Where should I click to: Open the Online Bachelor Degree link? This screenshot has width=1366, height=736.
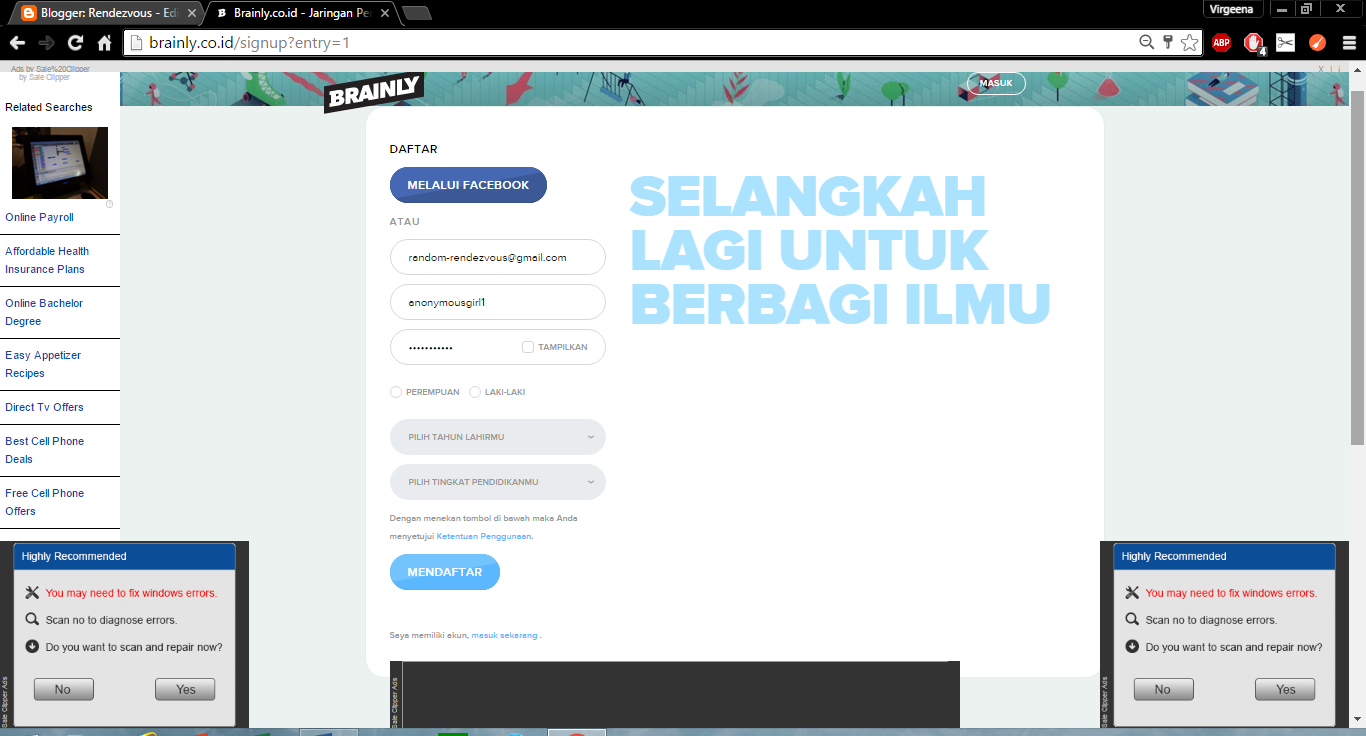coord(44,312)
